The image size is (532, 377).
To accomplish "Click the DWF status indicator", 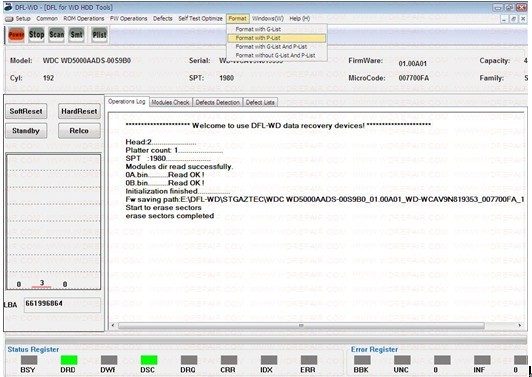I will click(x=109, y=360).
